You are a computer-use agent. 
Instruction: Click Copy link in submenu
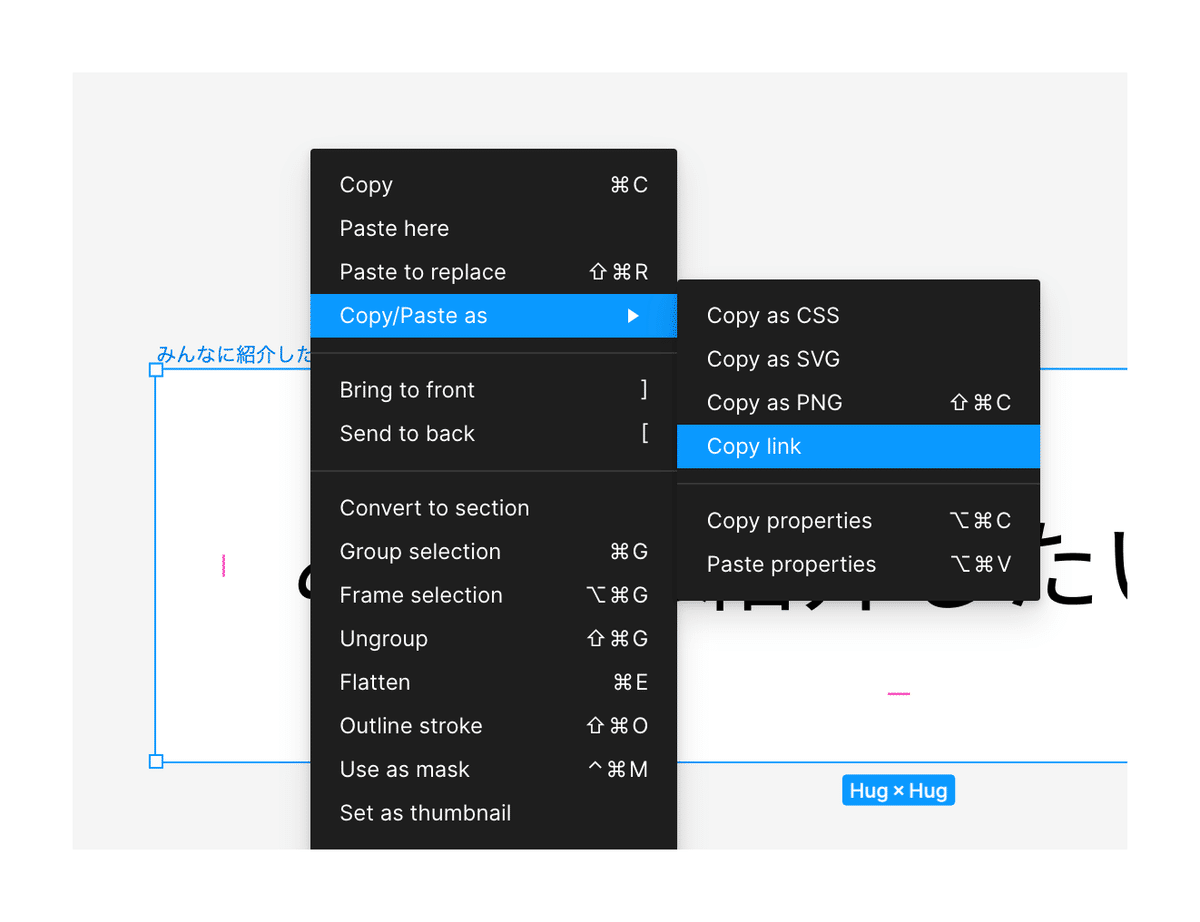[x=859, y=447]
